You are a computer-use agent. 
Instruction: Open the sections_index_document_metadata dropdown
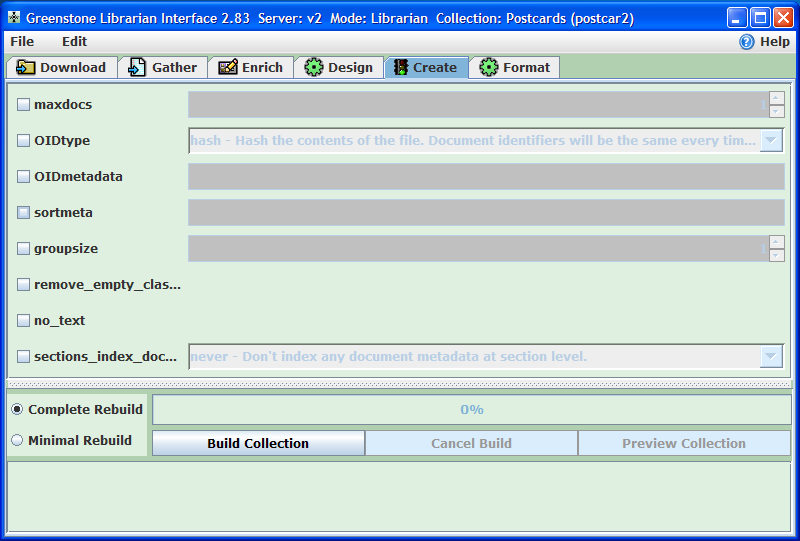[771, 357]
